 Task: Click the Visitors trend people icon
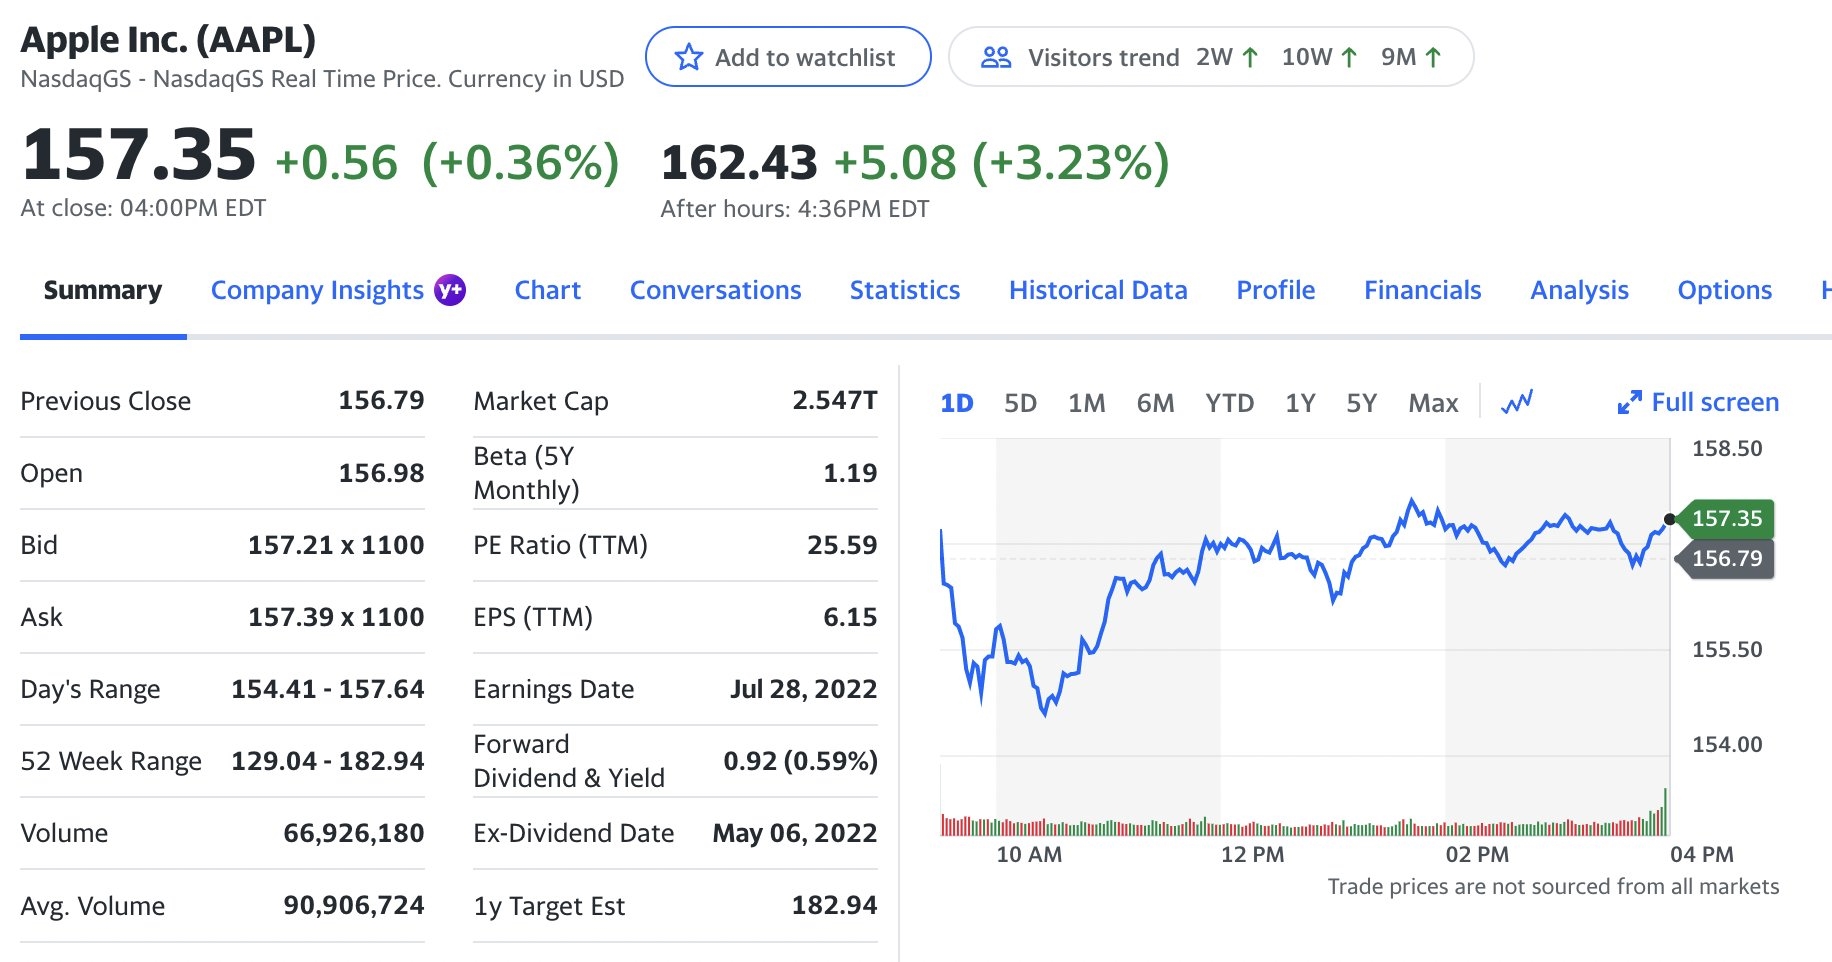996,57
